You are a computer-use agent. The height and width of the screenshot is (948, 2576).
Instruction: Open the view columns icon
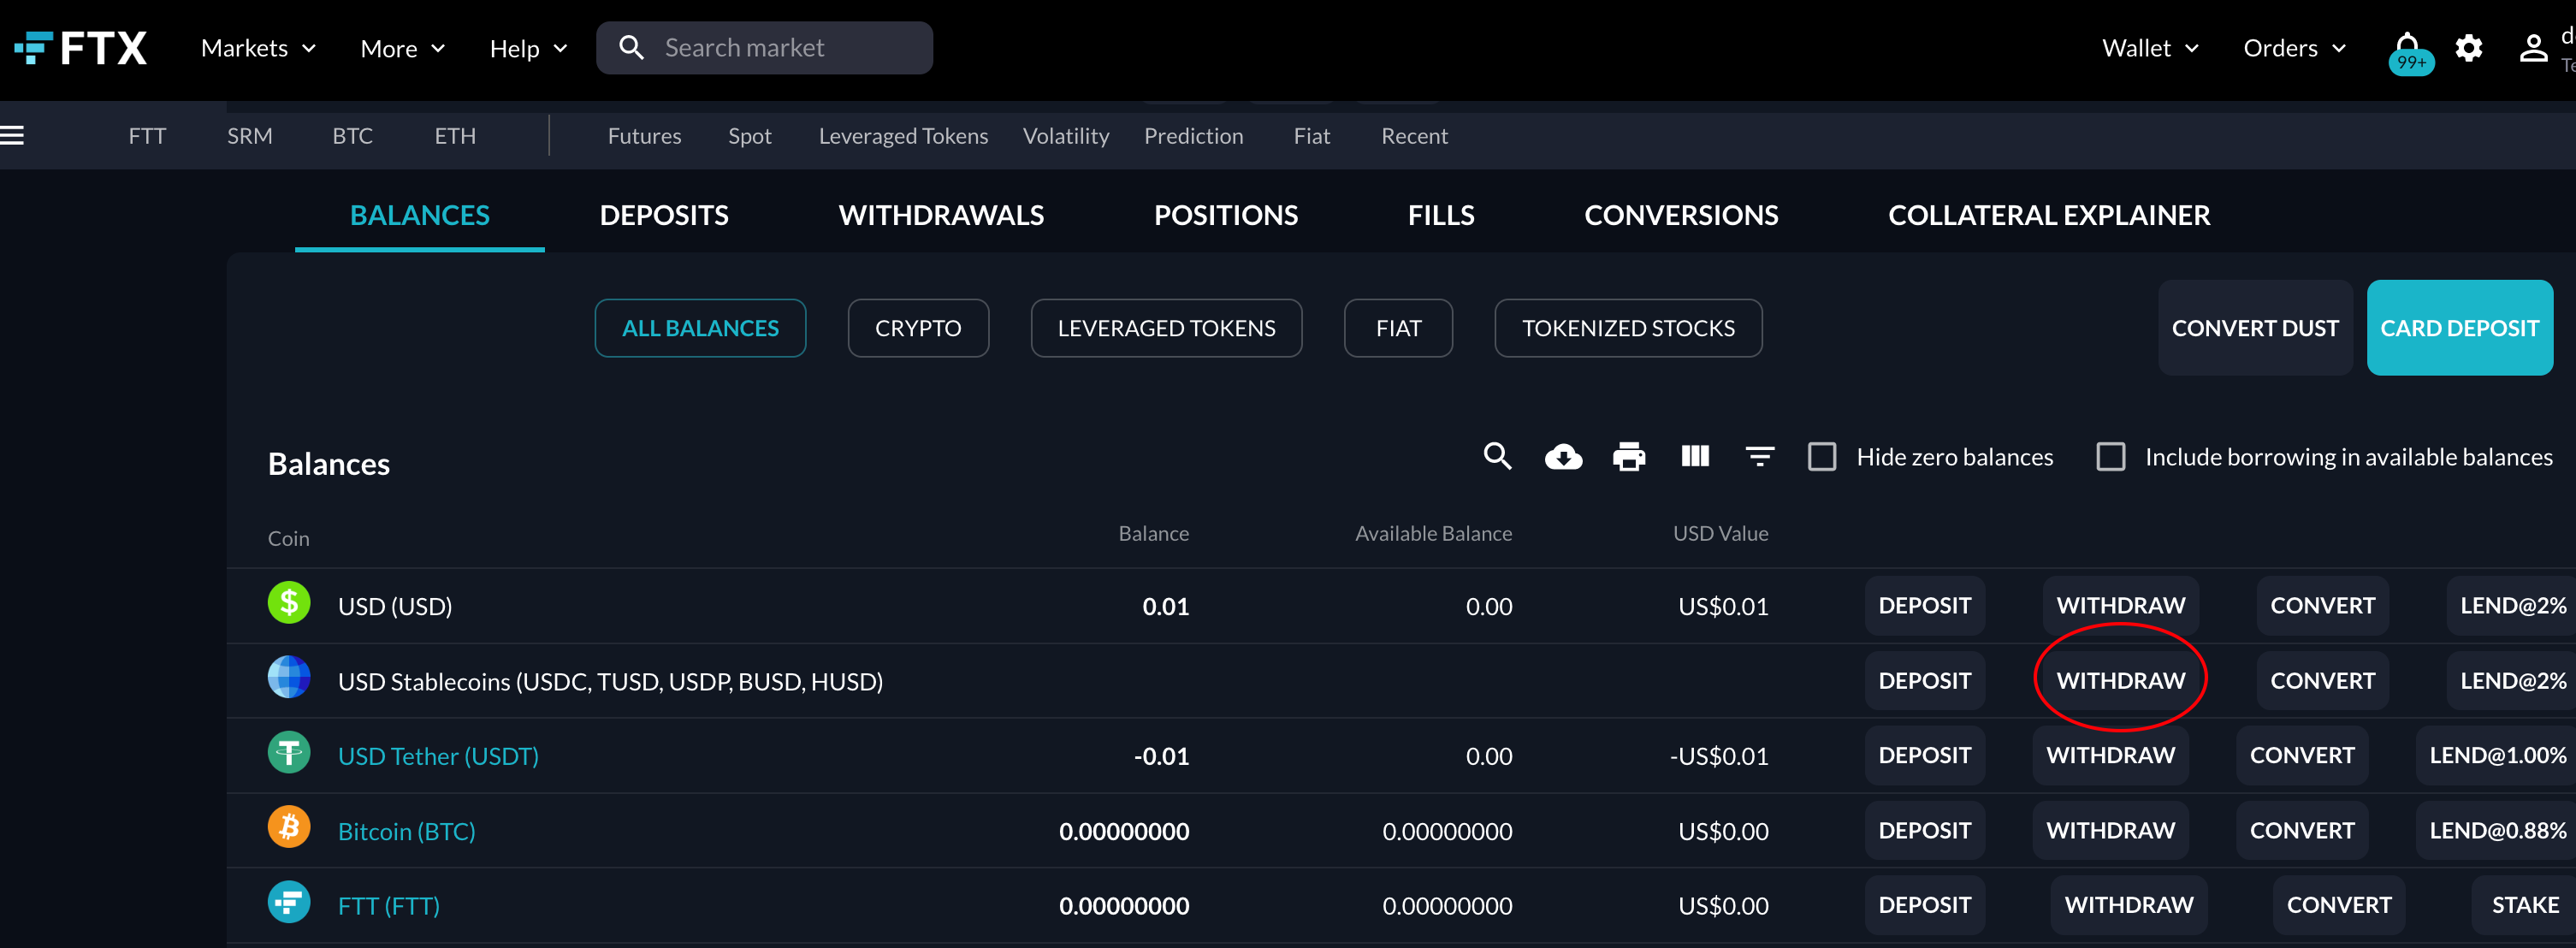pyautogui.click(x=1695, y=457)
